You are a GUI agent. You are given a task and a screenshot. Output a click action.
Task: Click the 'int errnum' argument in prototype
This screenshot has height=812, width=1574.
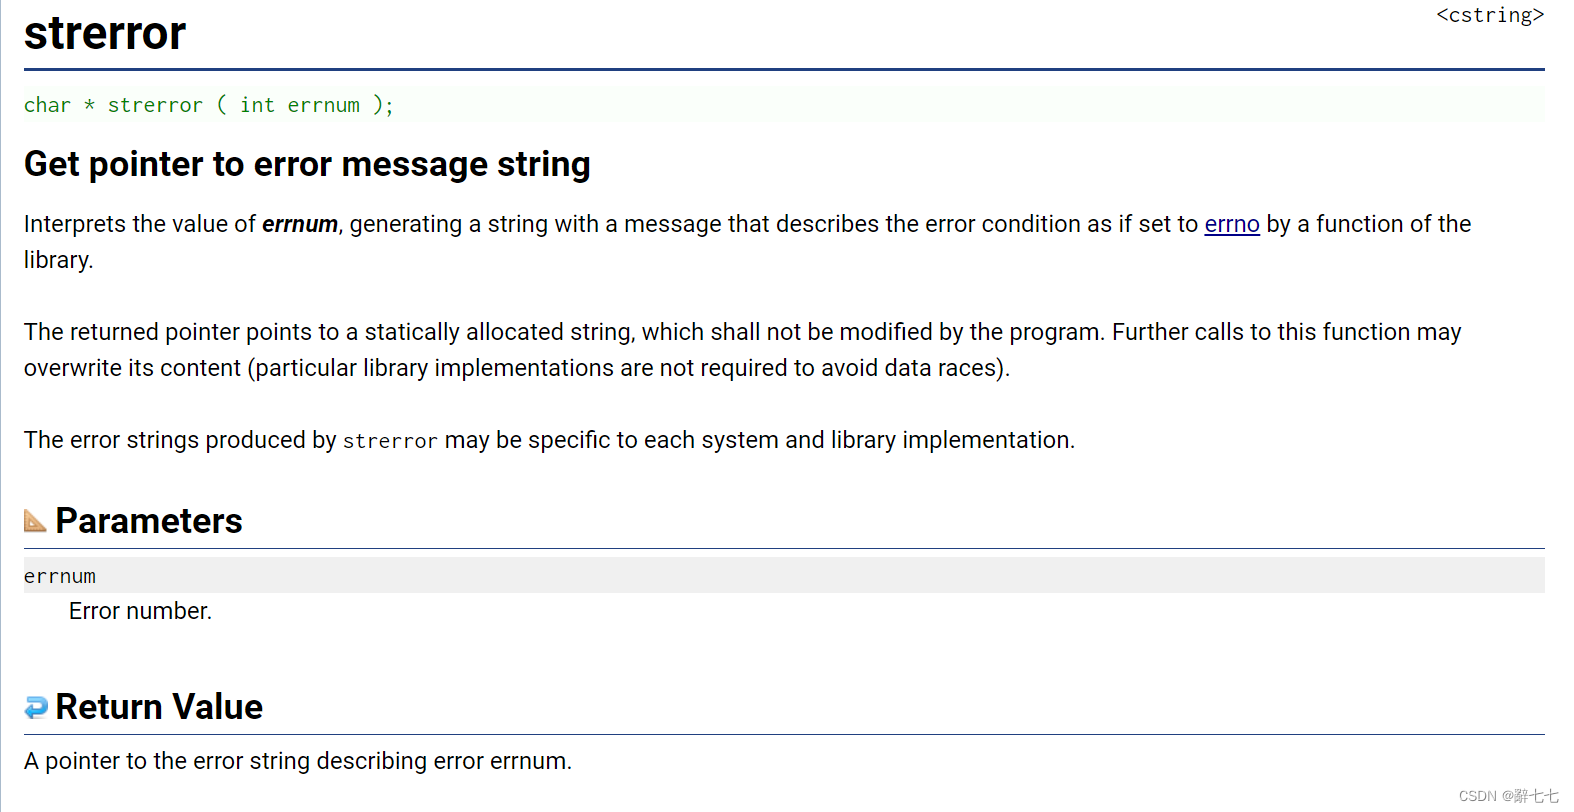300,105
